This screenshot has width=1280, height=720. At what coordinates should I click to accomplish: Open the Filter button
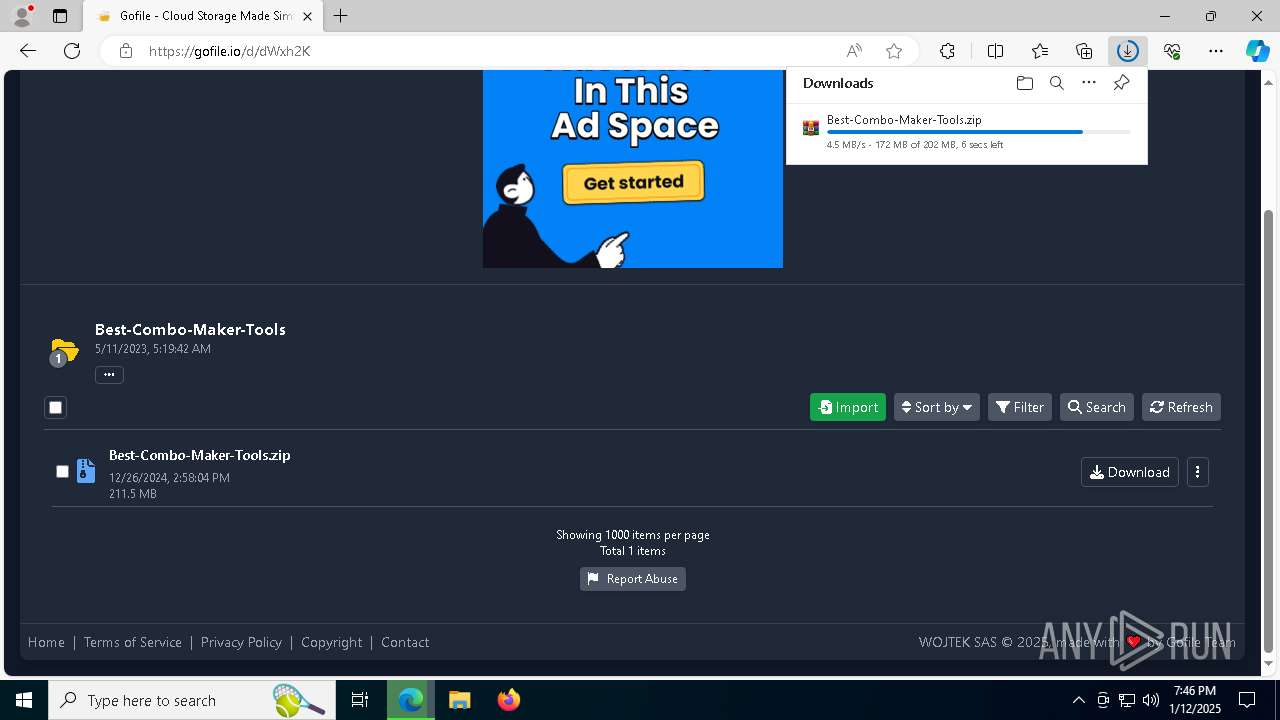click(x=1020, y=407)
